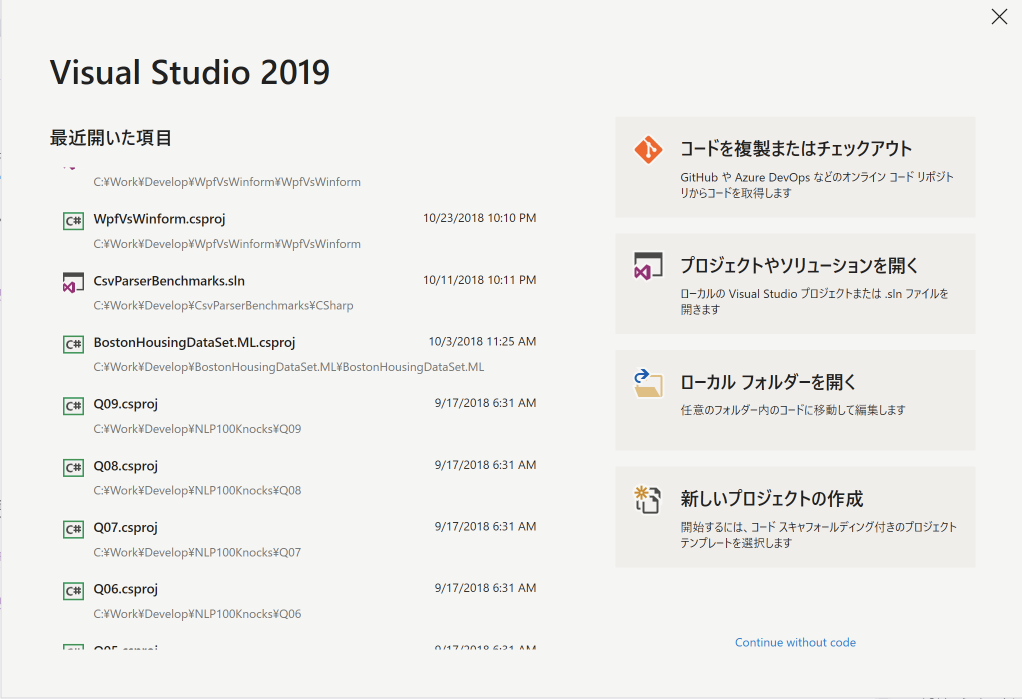Screen dimensions: 1022x699
Task: Choose the ローカル フォルダーを開く card
Action: pyautogui.click(x=795, y=400)
